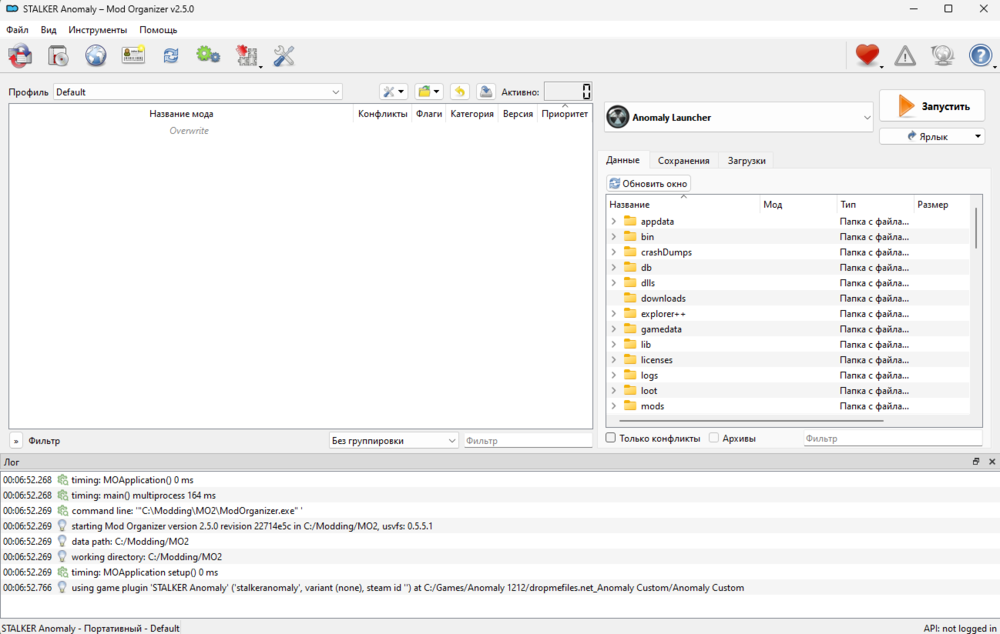Image resolution: width=1000 pixels, height=634 pixels.
Task: Click the blue question mark Help icon
Action: point(980,56)
